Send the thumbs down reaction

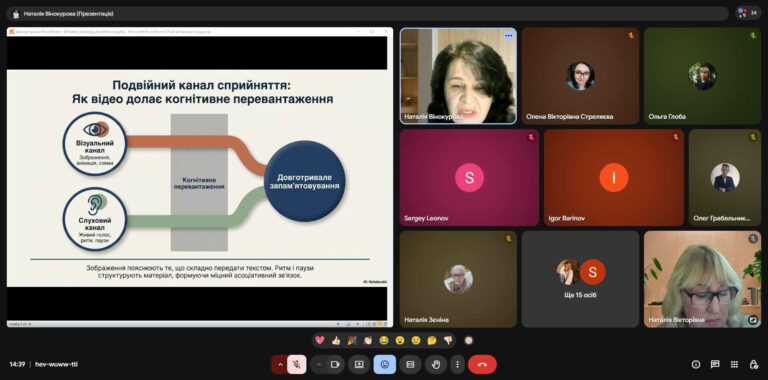pyautogui.click(x=448, y=340)
